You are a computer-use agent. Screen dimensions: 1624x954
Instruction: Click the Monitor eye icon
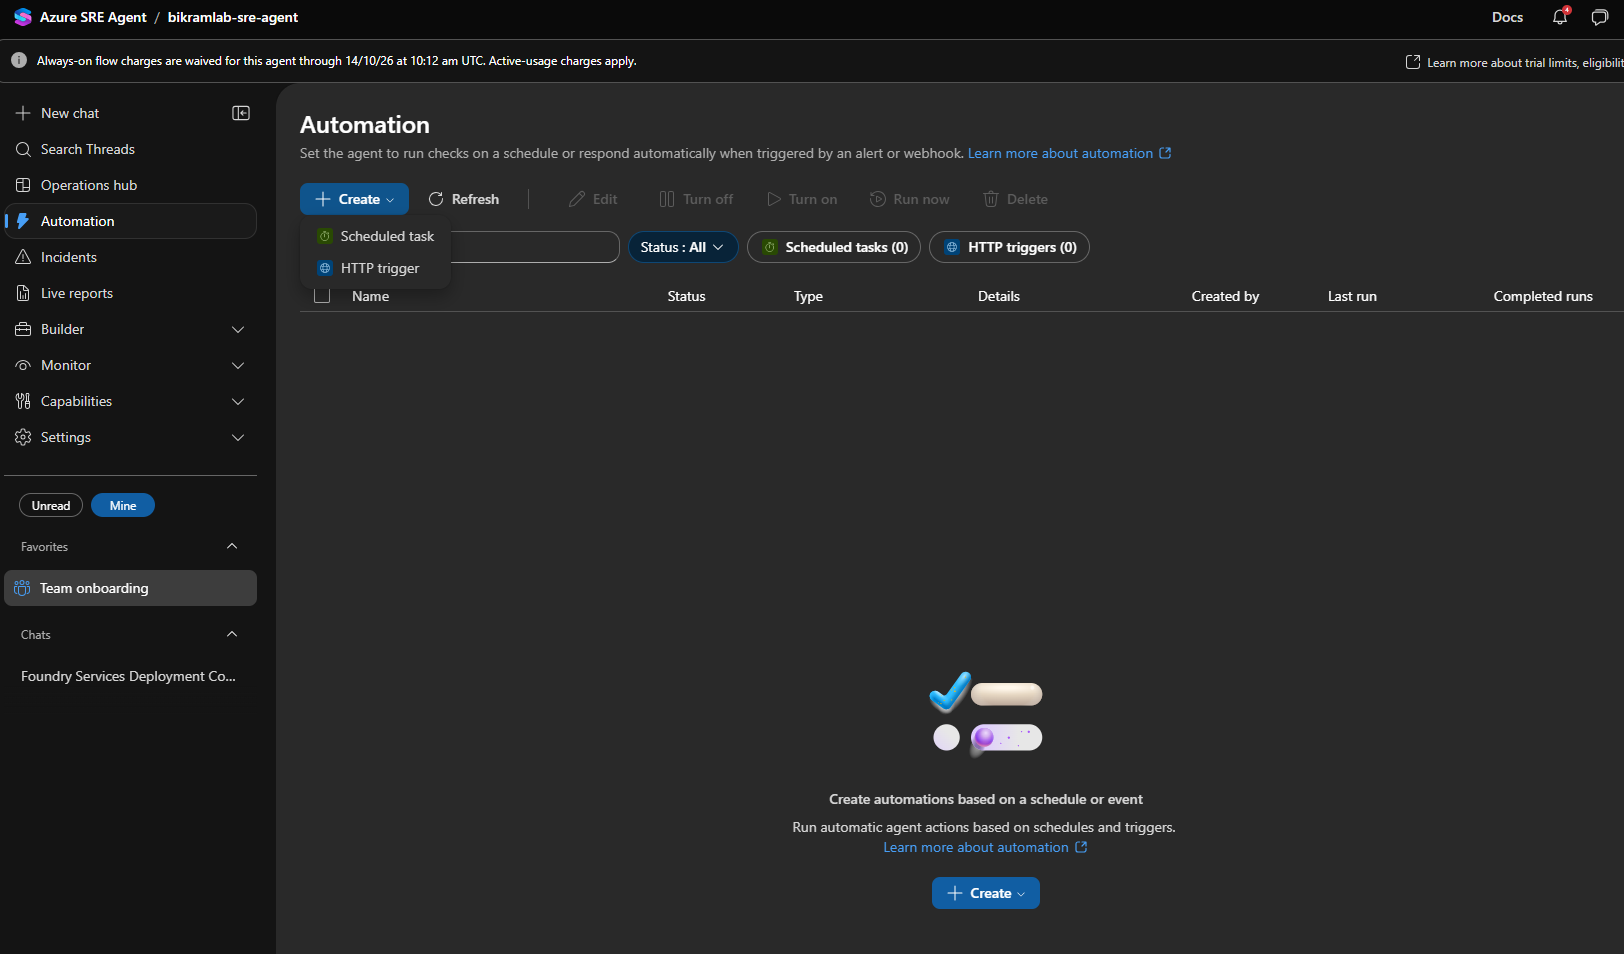click(x=23, y=365)
